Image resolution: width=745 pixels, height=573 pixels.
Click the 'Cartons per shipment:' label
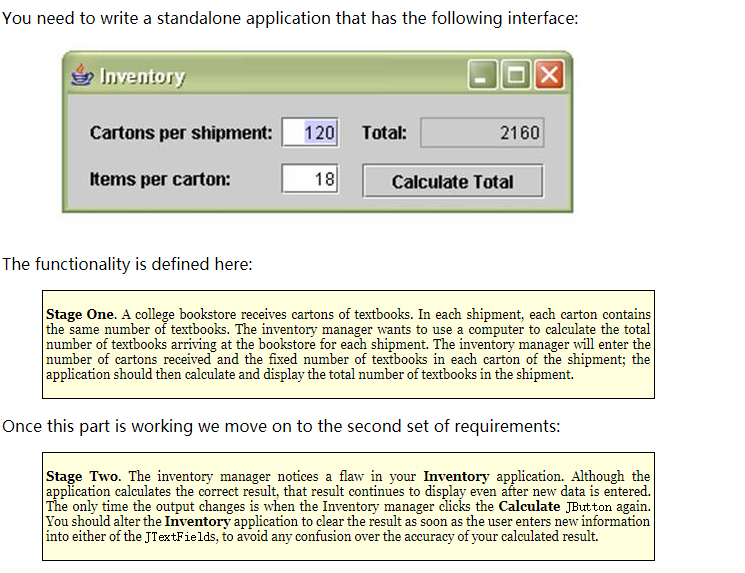(181, 133)
